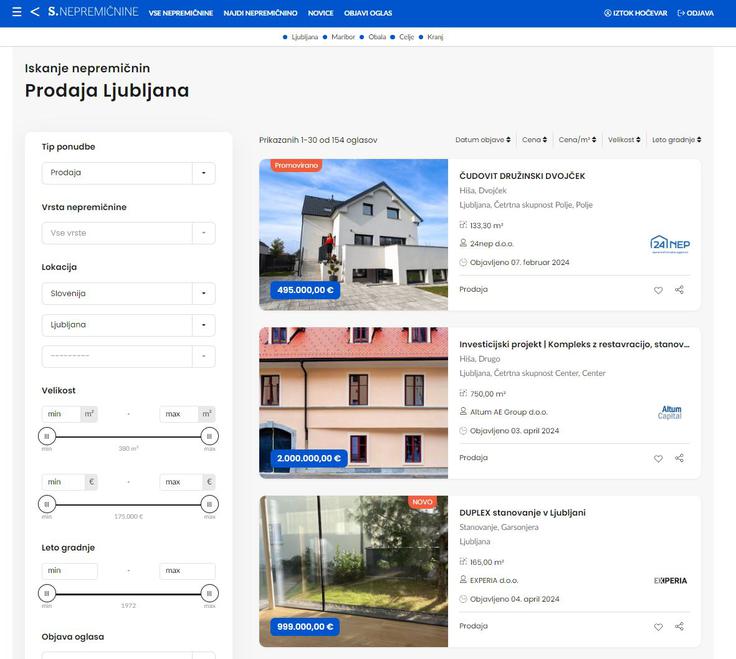This screenshot has width=736, height=659.
Task: Click the Altum AE Group d.o.o. name
Action: pyautogui.click(x=509, y=412)
